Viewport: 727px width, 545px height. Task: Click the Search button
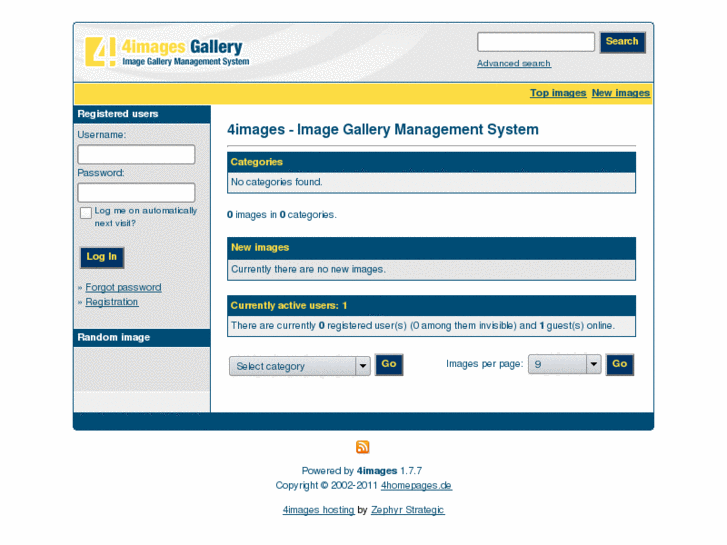[622, 42]
